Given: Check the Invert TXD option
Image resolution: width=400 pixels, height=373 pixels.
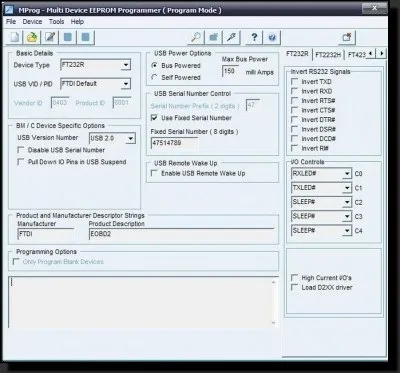Looking at the screenshot, I should (295, 81).
